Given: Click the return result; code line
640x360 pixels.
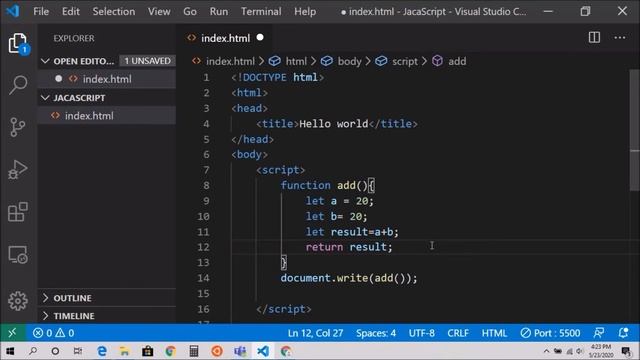Looking at the screenshot, I should tap(349, 247).
